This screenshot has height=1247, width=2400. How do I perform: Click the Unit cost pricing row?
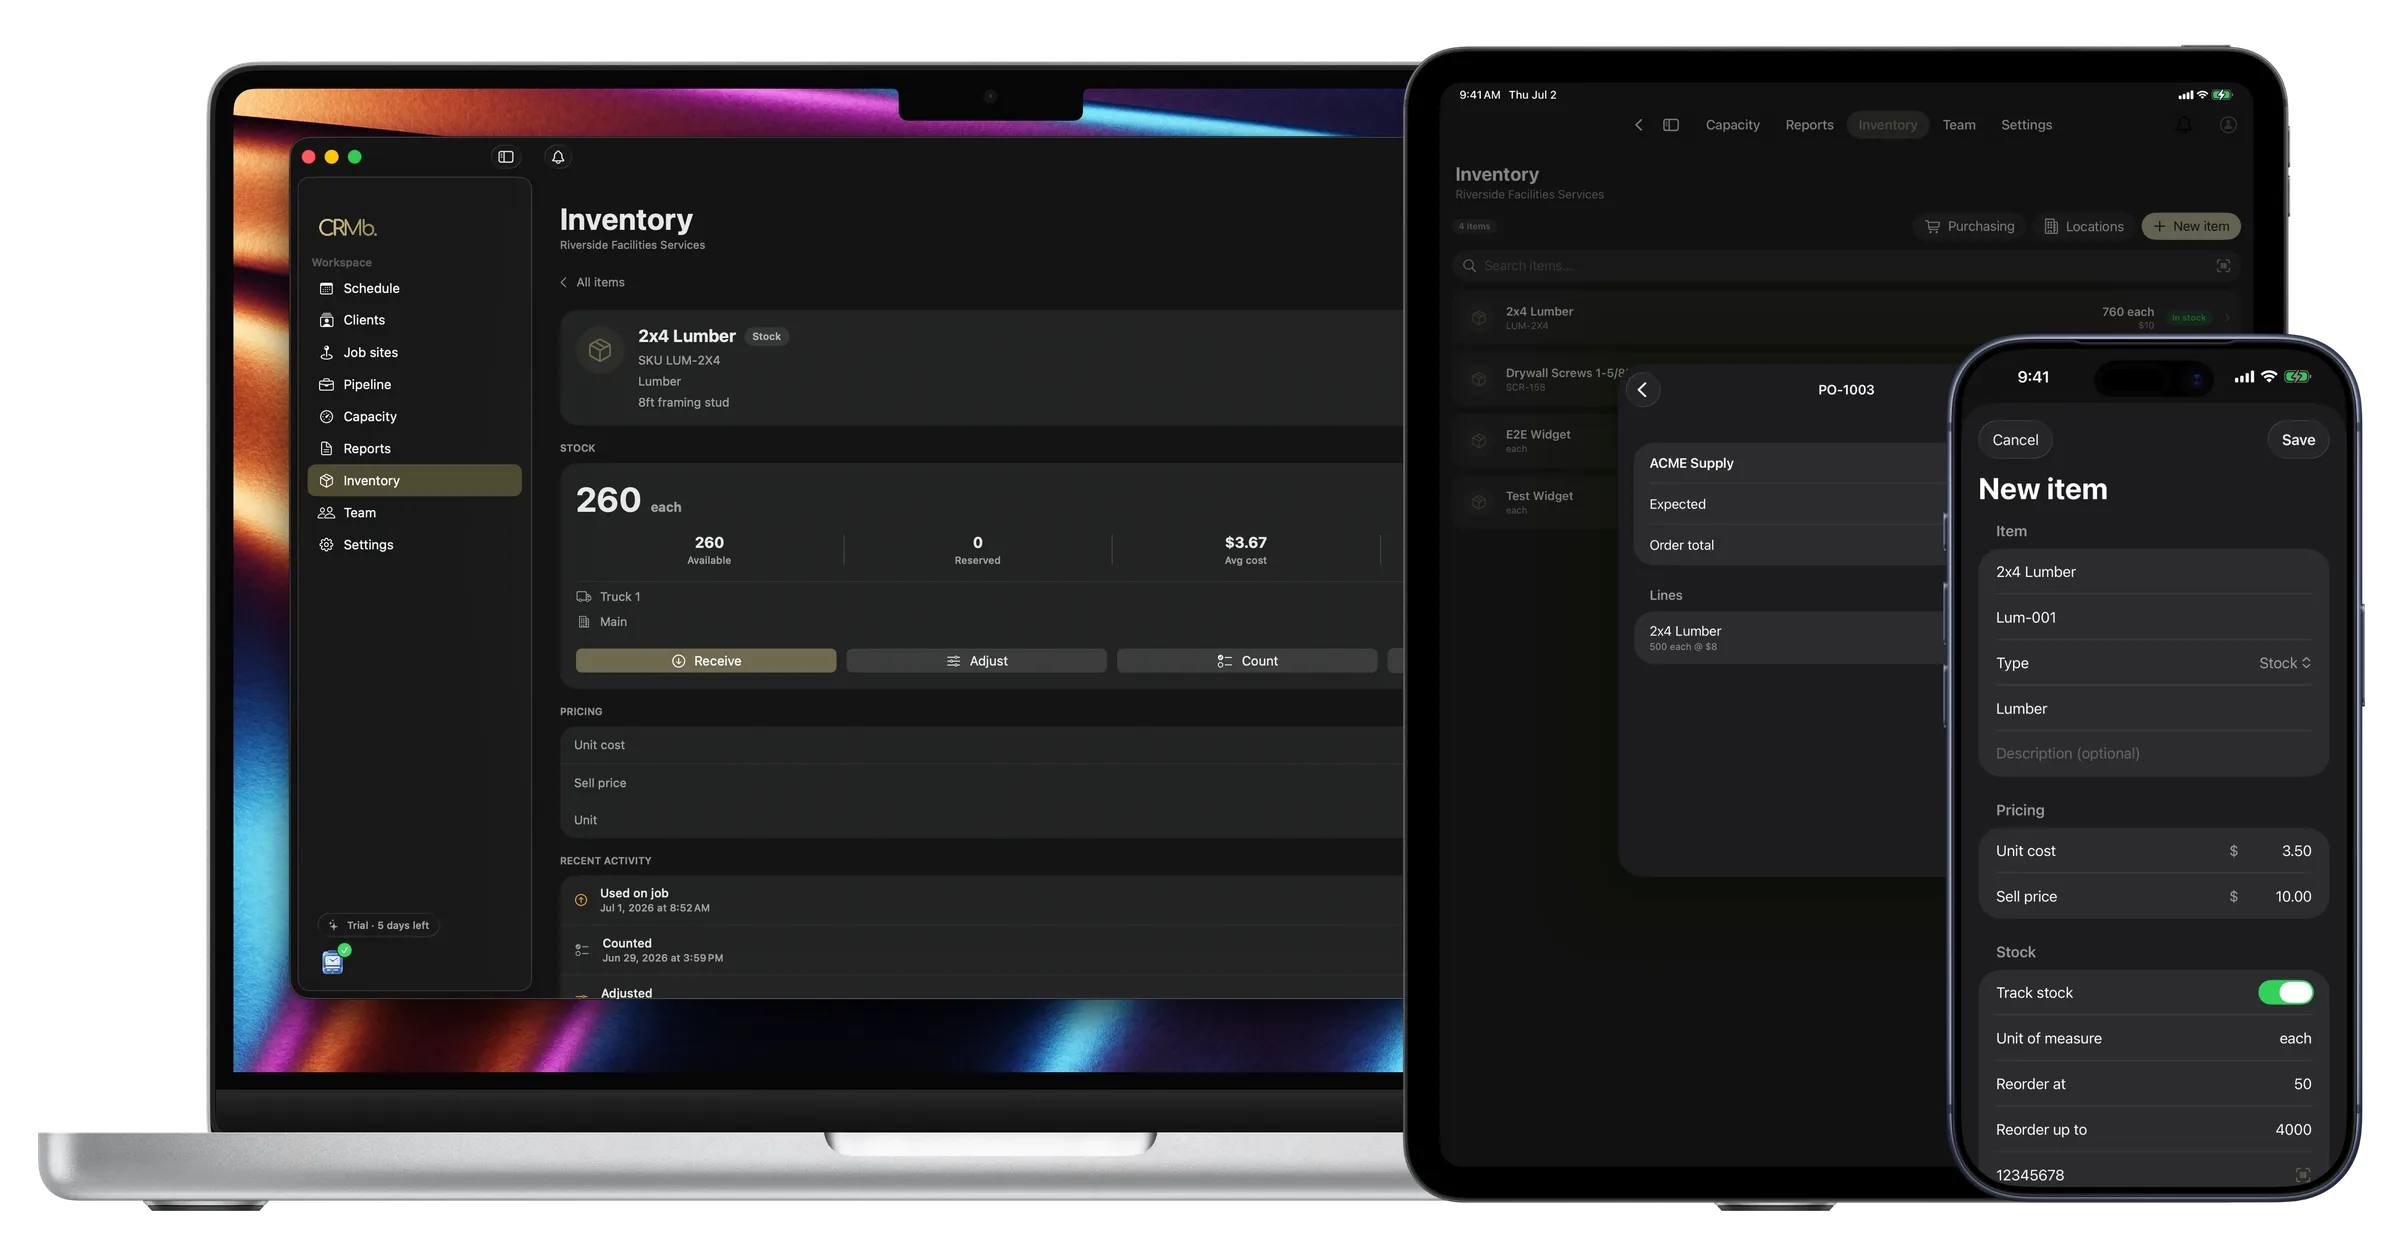[x=982, y=745]
